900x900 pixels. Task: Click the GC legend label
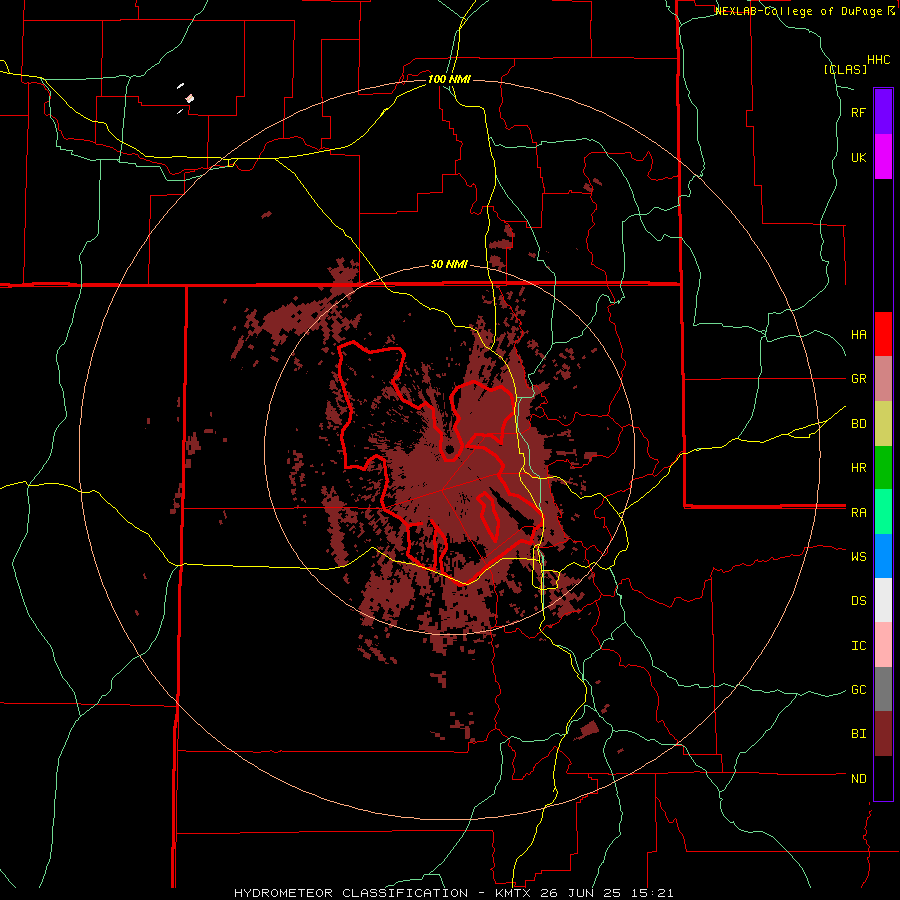pyautogui.click(x=859, y=689)
